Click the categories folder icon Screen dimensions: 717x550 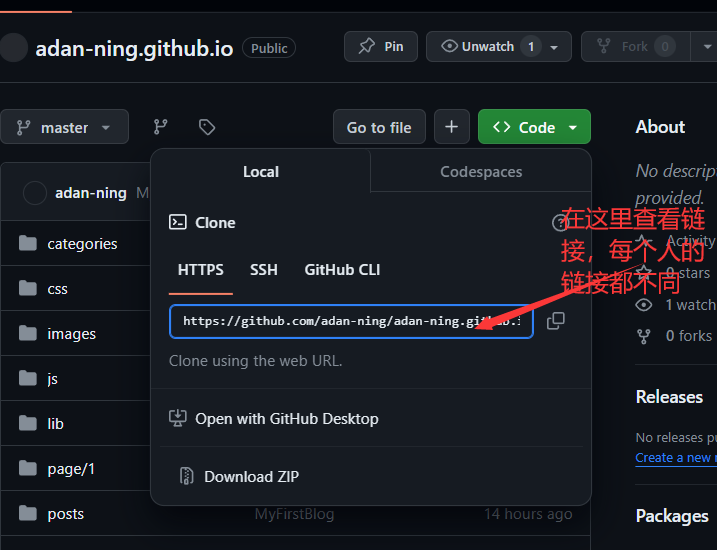pos(28,243)
